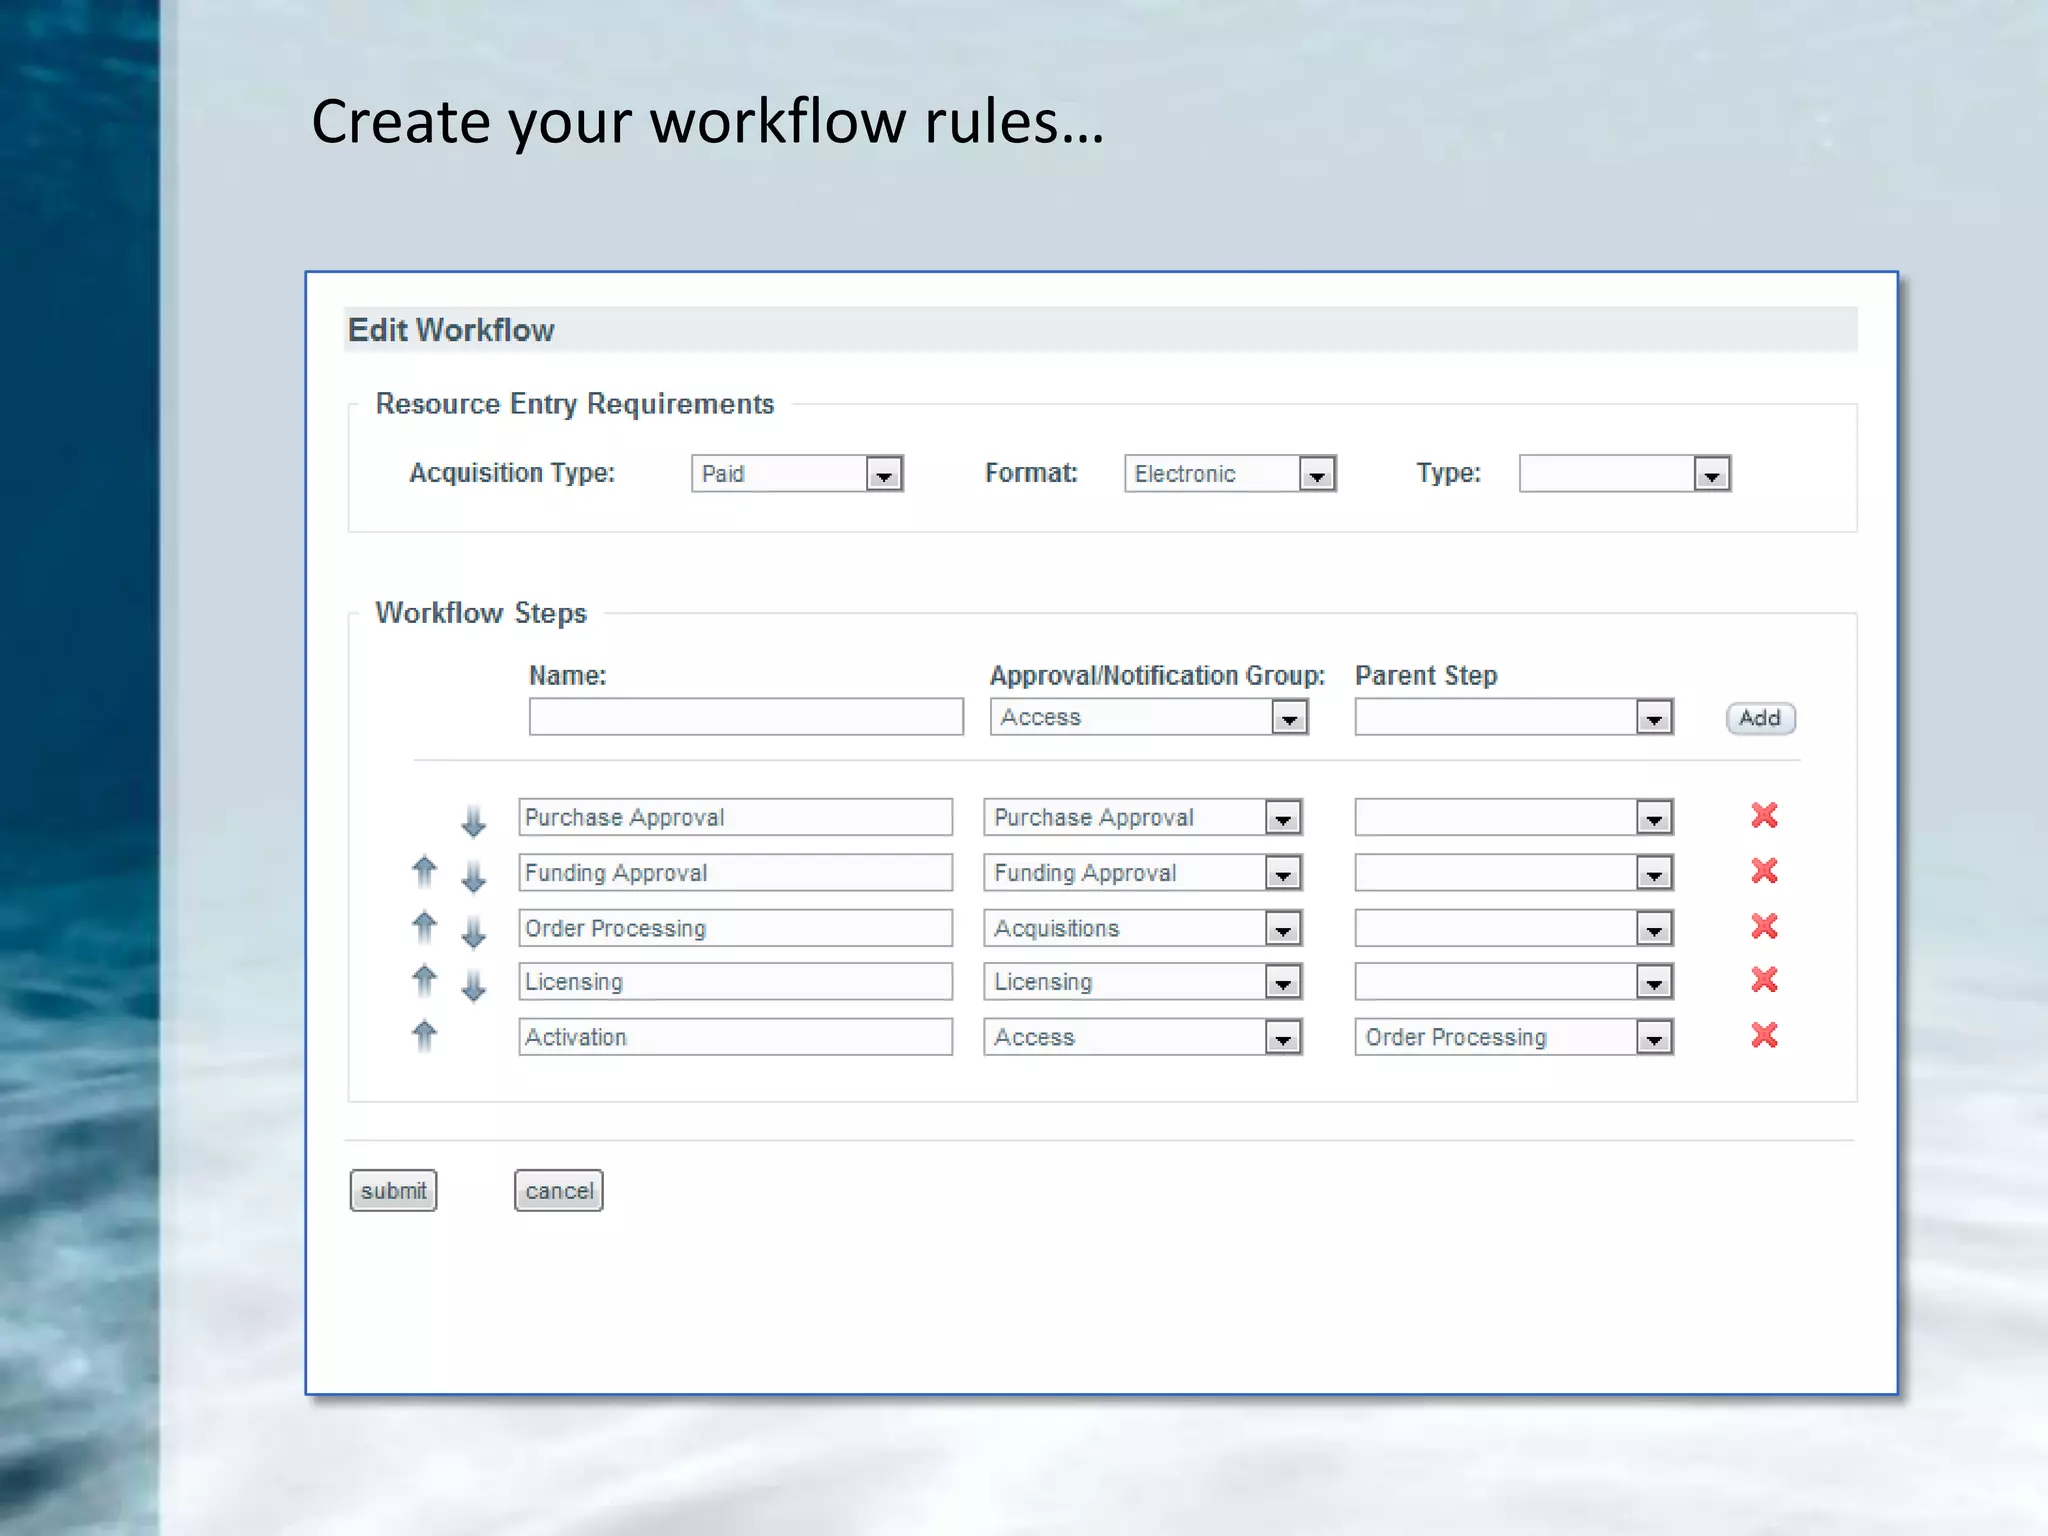2048x1536 pixels.
Task: Click the new step Name field
Action: click(746, 717)
